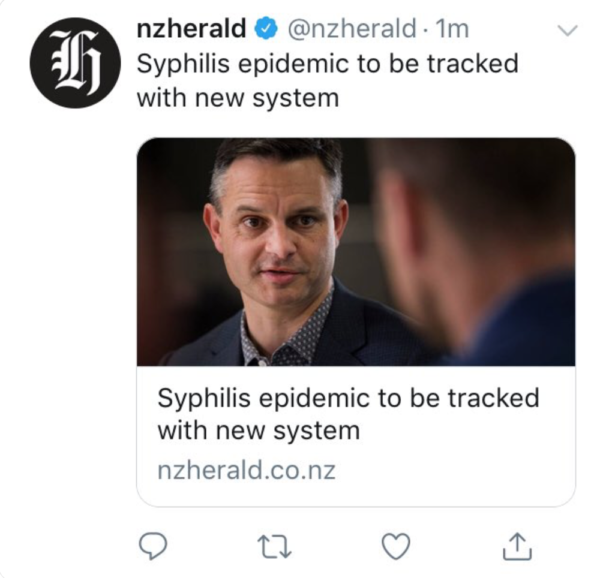This screenshot has width=600, height=578.
Task: Reply to the tweet
Action: 150,545
